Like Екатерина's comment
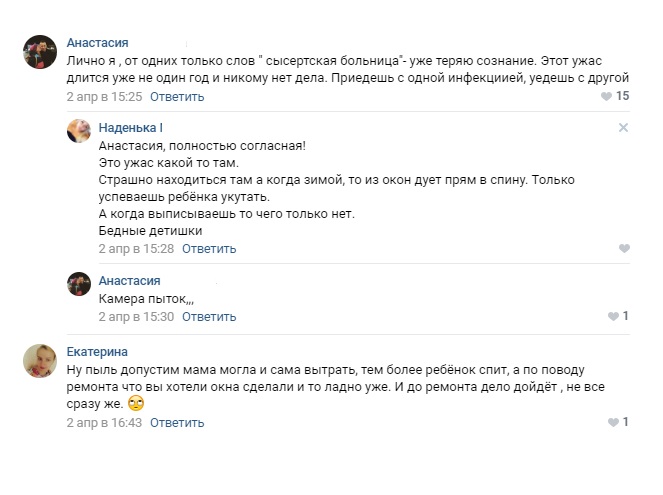The height and width of the screenshot is (495, 663). [612, 423]
